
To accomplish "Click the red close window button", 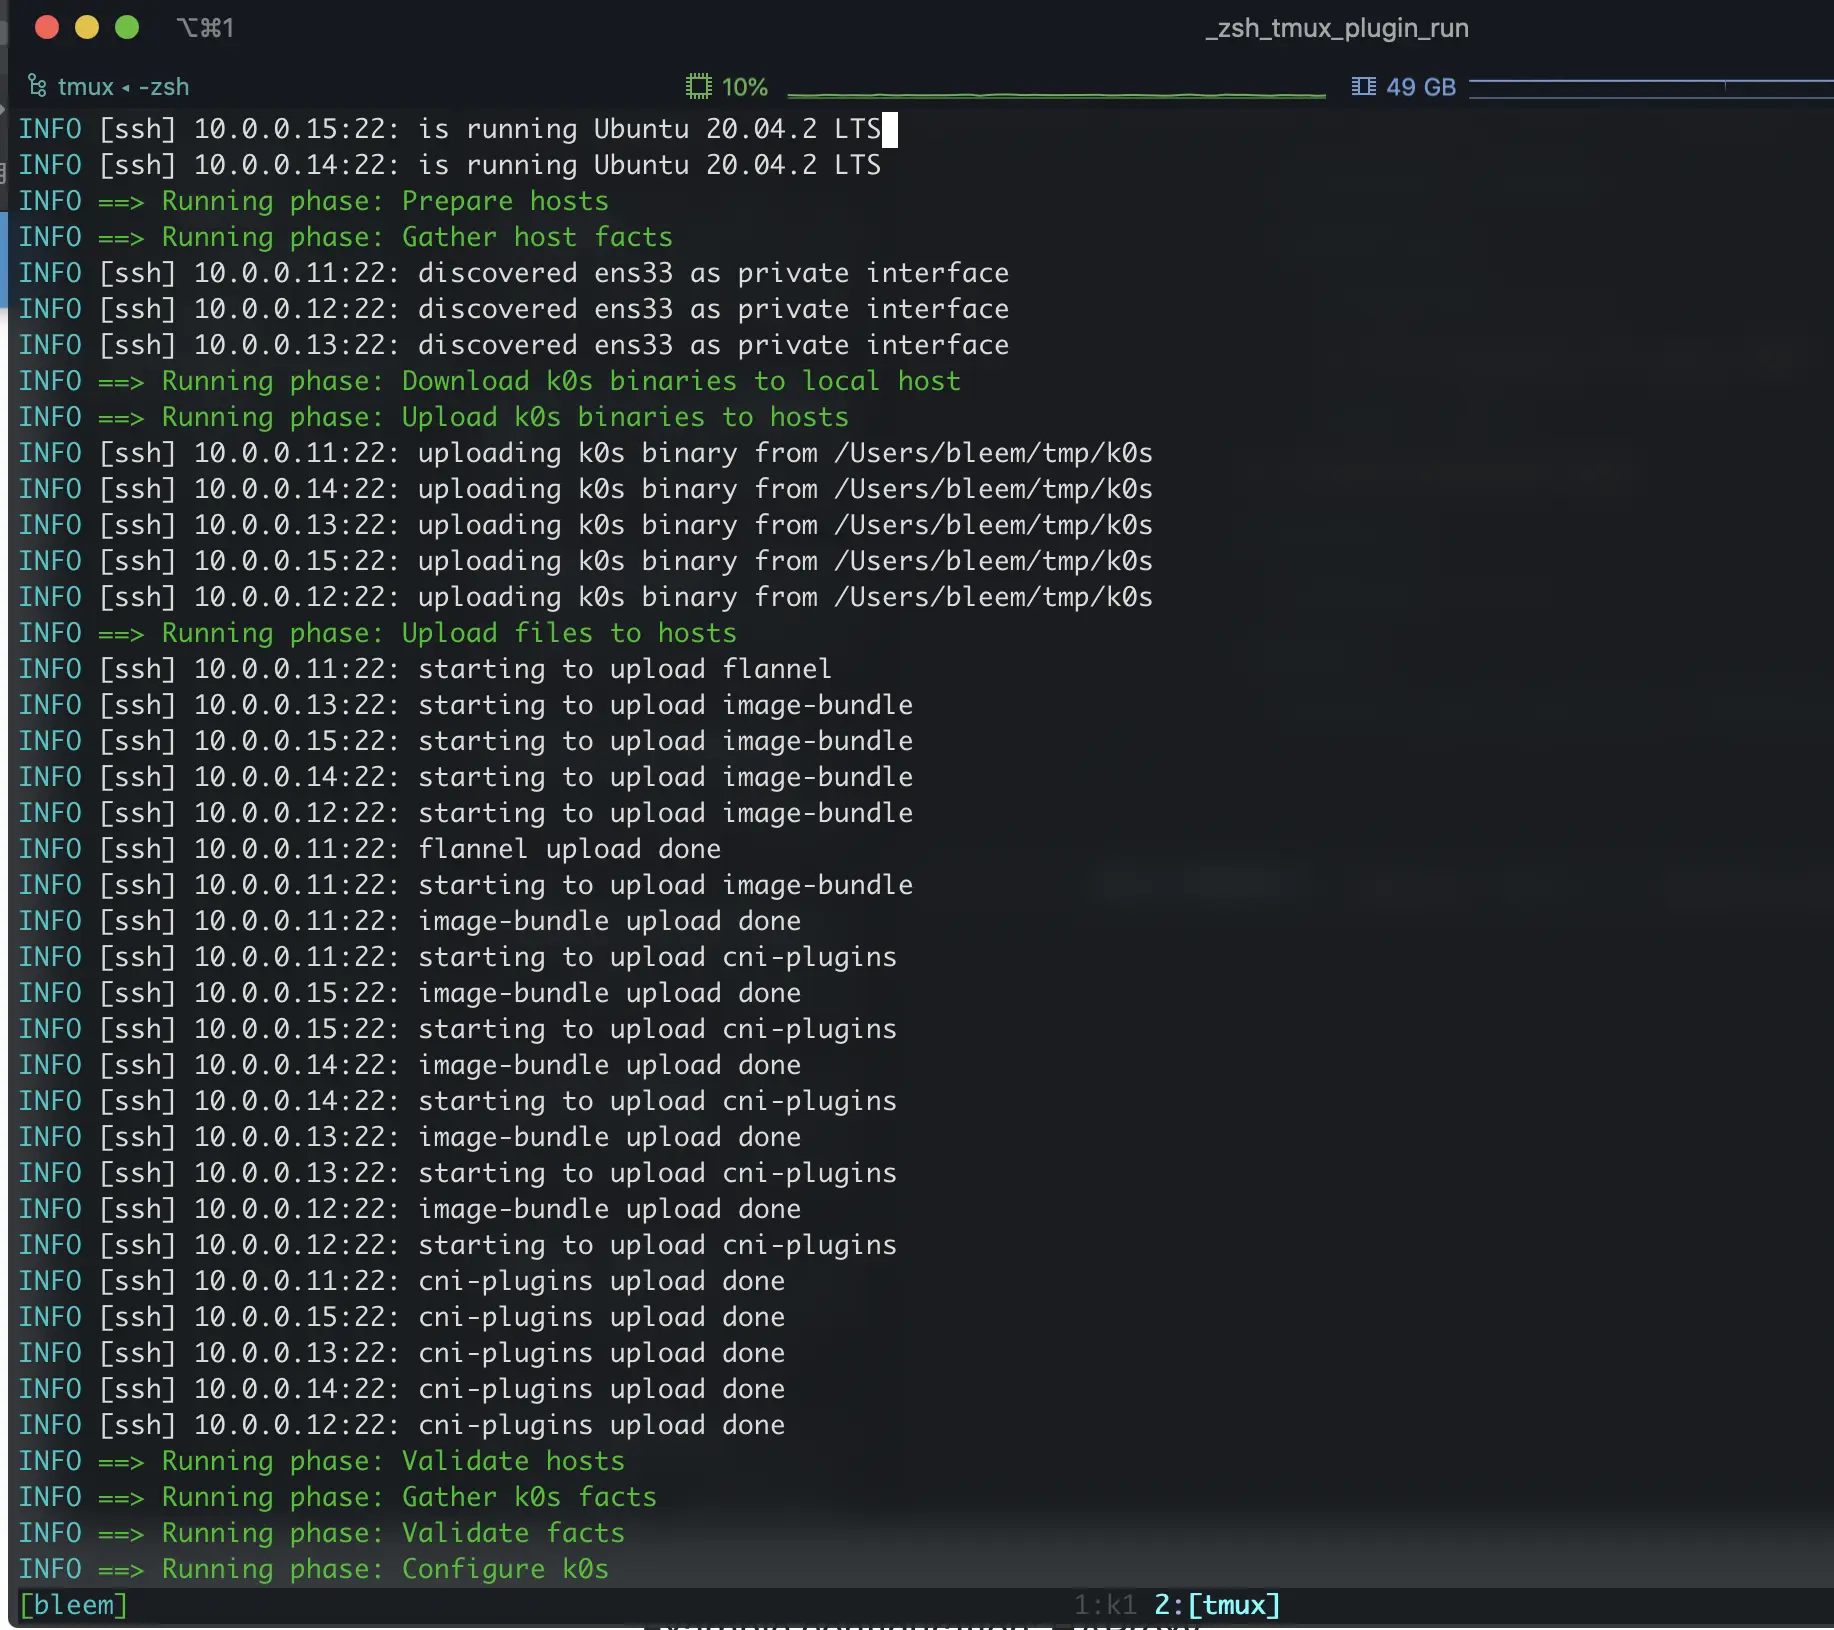I will 46,27.
